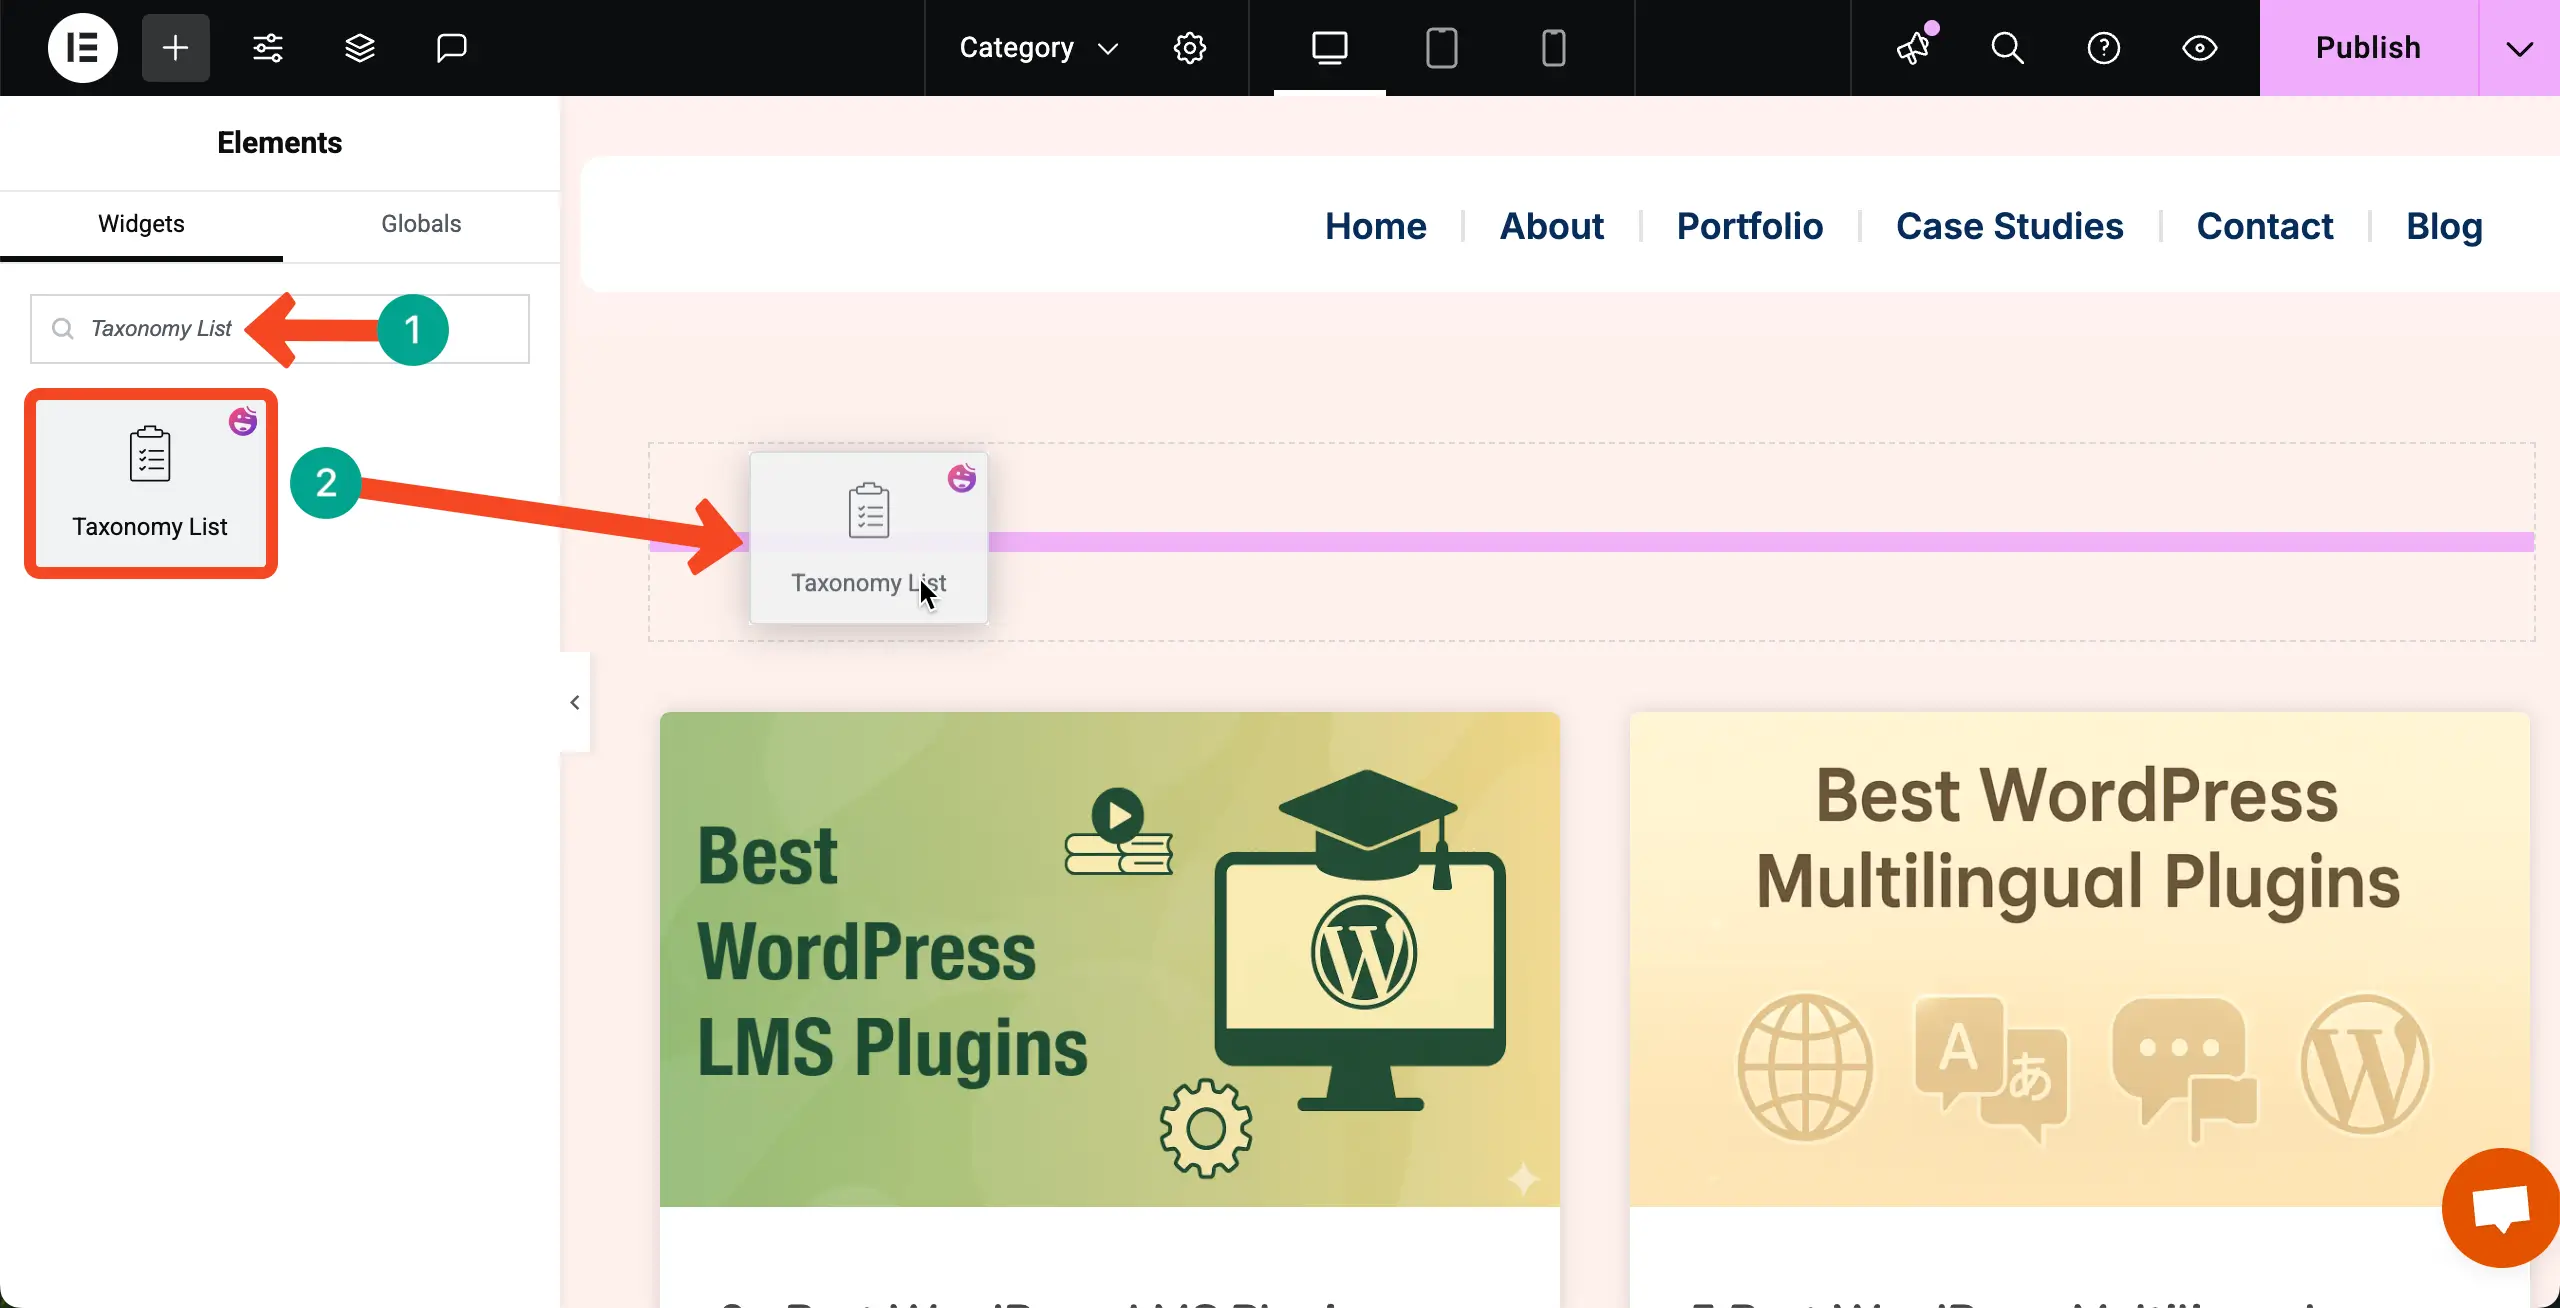The height and width of the screenshot is (1308, 2560).
Task: Open the Finder search icon
Action: tap(2007, 48)
